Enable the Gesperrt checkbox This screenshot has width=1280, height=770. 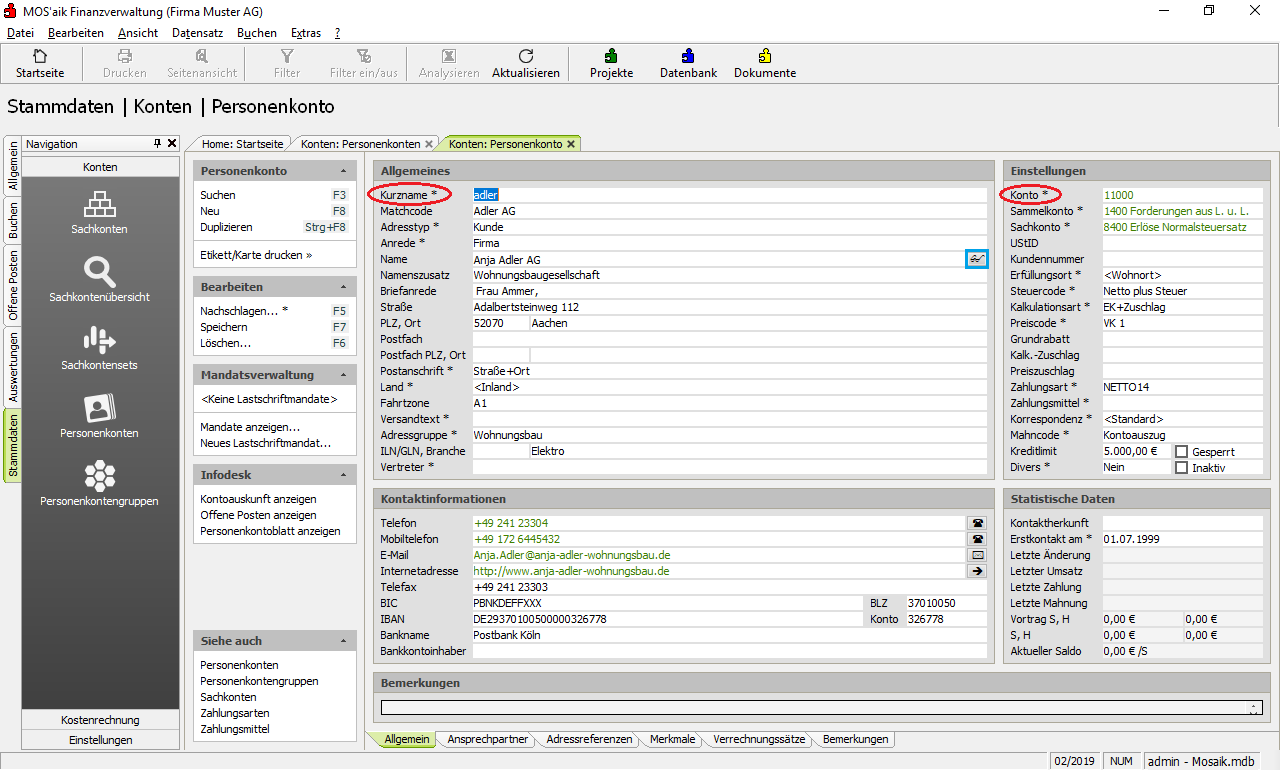point(1181,452)
